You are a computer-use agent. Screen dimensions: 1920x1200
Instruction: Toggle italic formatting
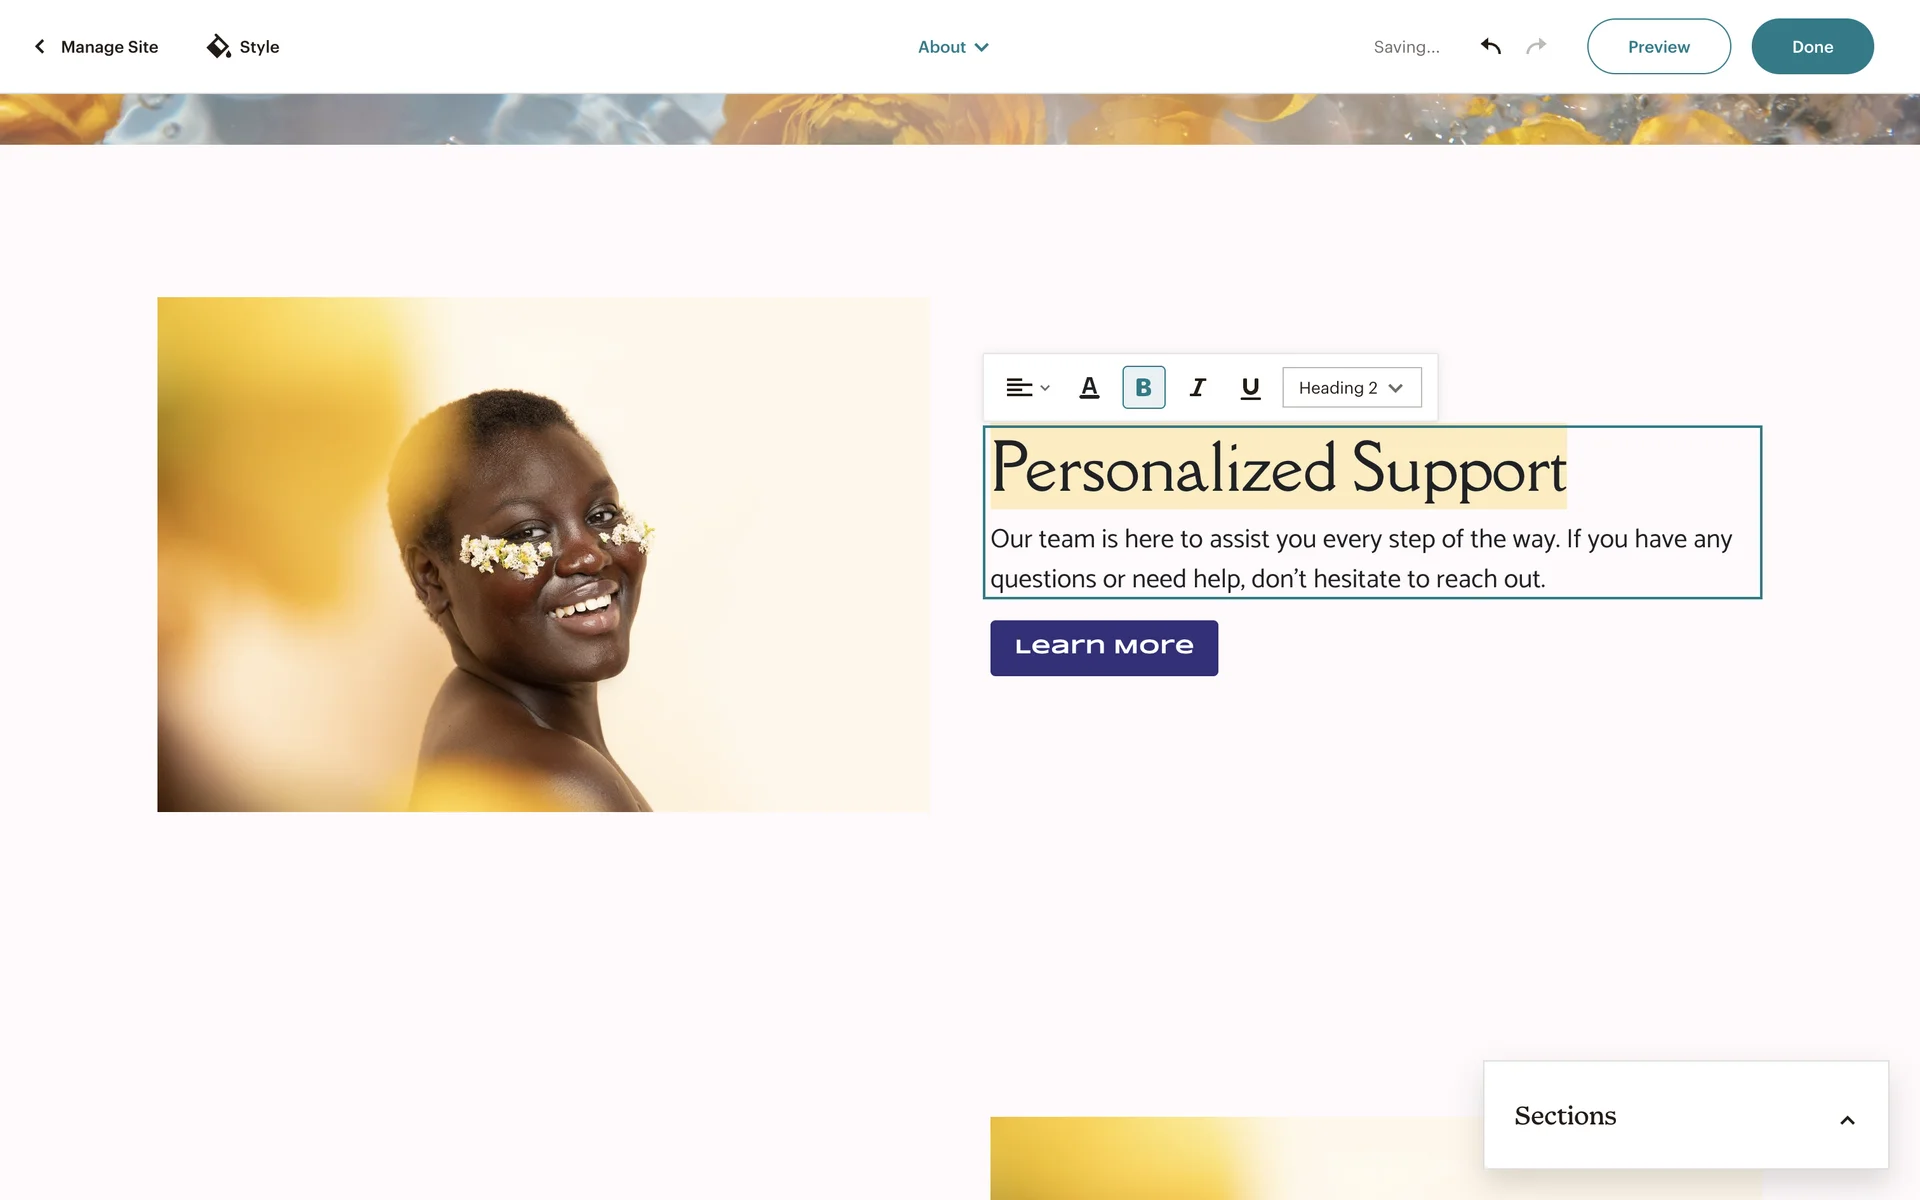click(x=1197, y=388)
